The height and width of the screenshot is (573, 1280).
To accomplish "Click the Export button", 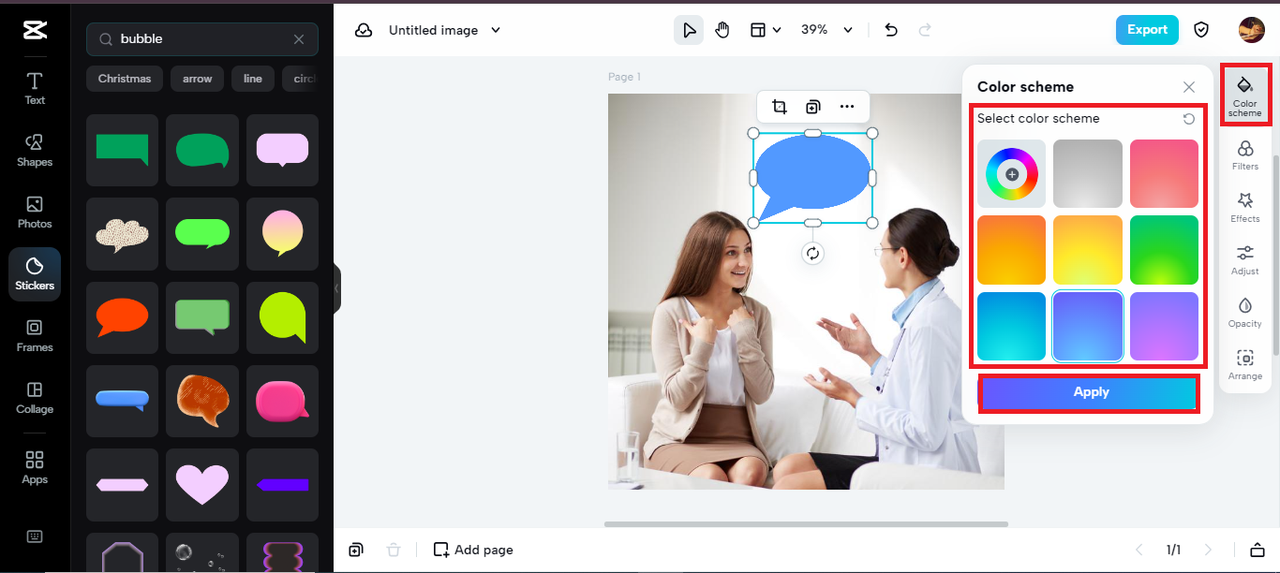I will tap(1147, 30).
